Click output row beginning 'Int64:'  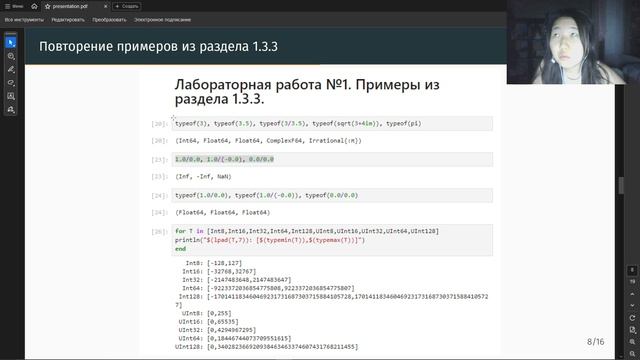pos(268,288)
